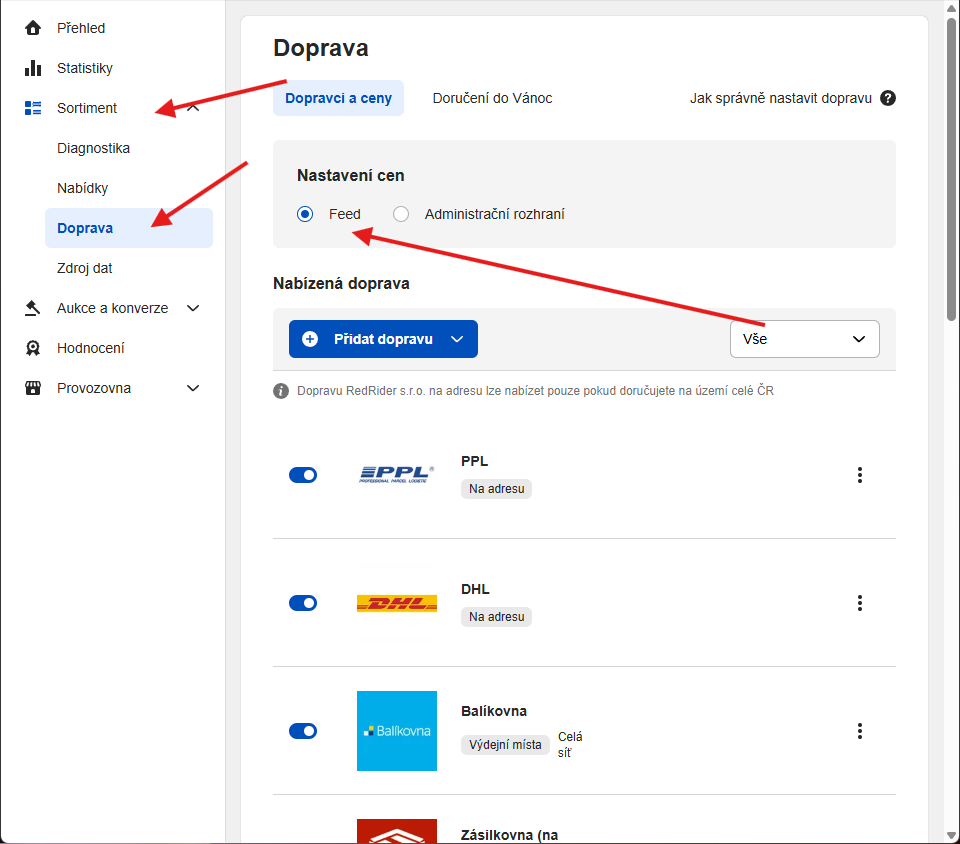Image resolution: width=960 pixels, height=844 pixels.
Task: Go to Nabídky under Sortiment
Action: [83, 188]
